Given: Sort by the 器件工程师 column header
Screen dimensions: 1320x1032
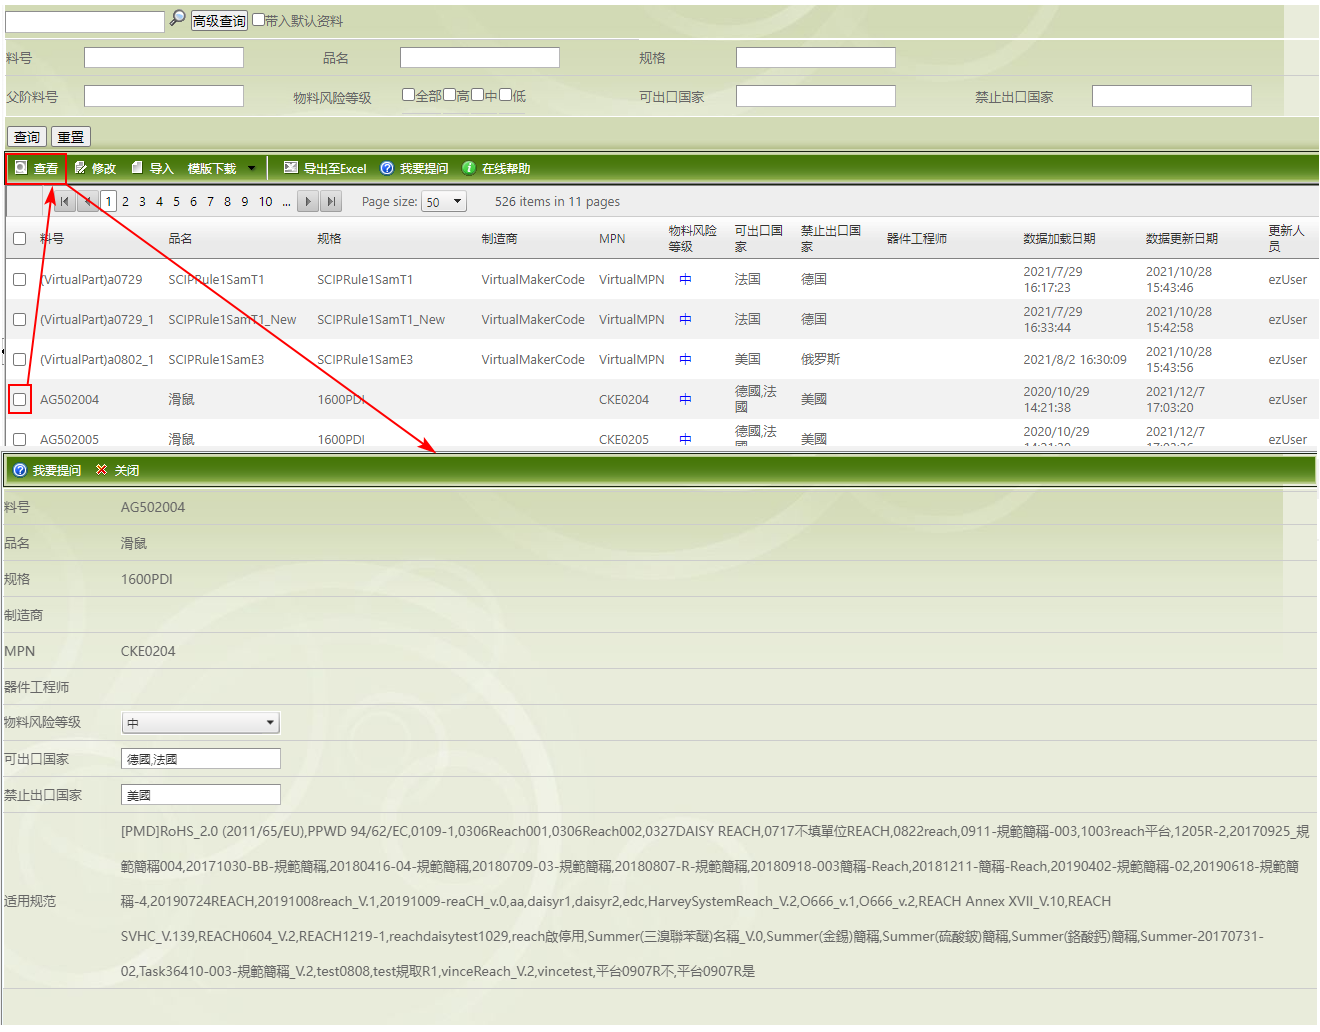Looking at the screenshot, I should pos(917,238).
